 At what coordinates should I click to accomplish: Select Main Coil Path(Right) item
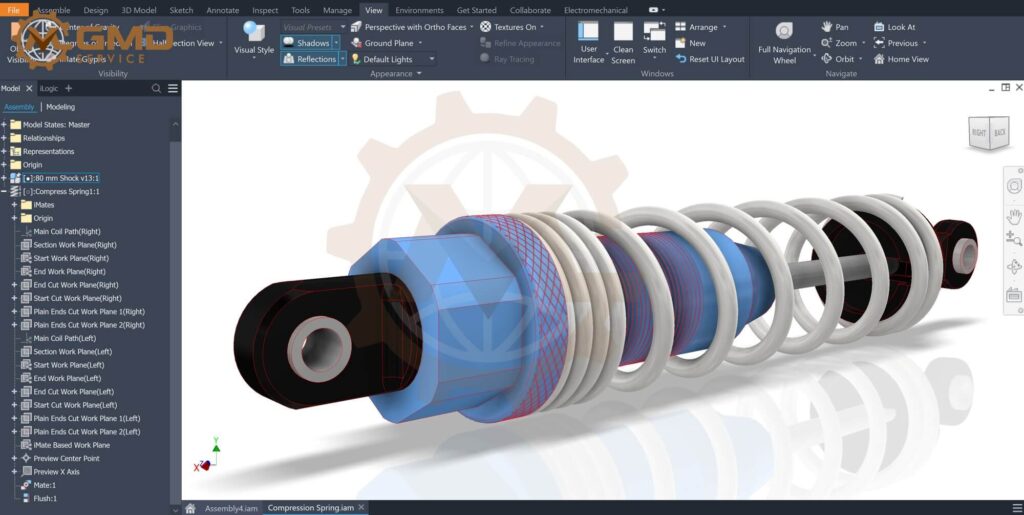point(67,231)
